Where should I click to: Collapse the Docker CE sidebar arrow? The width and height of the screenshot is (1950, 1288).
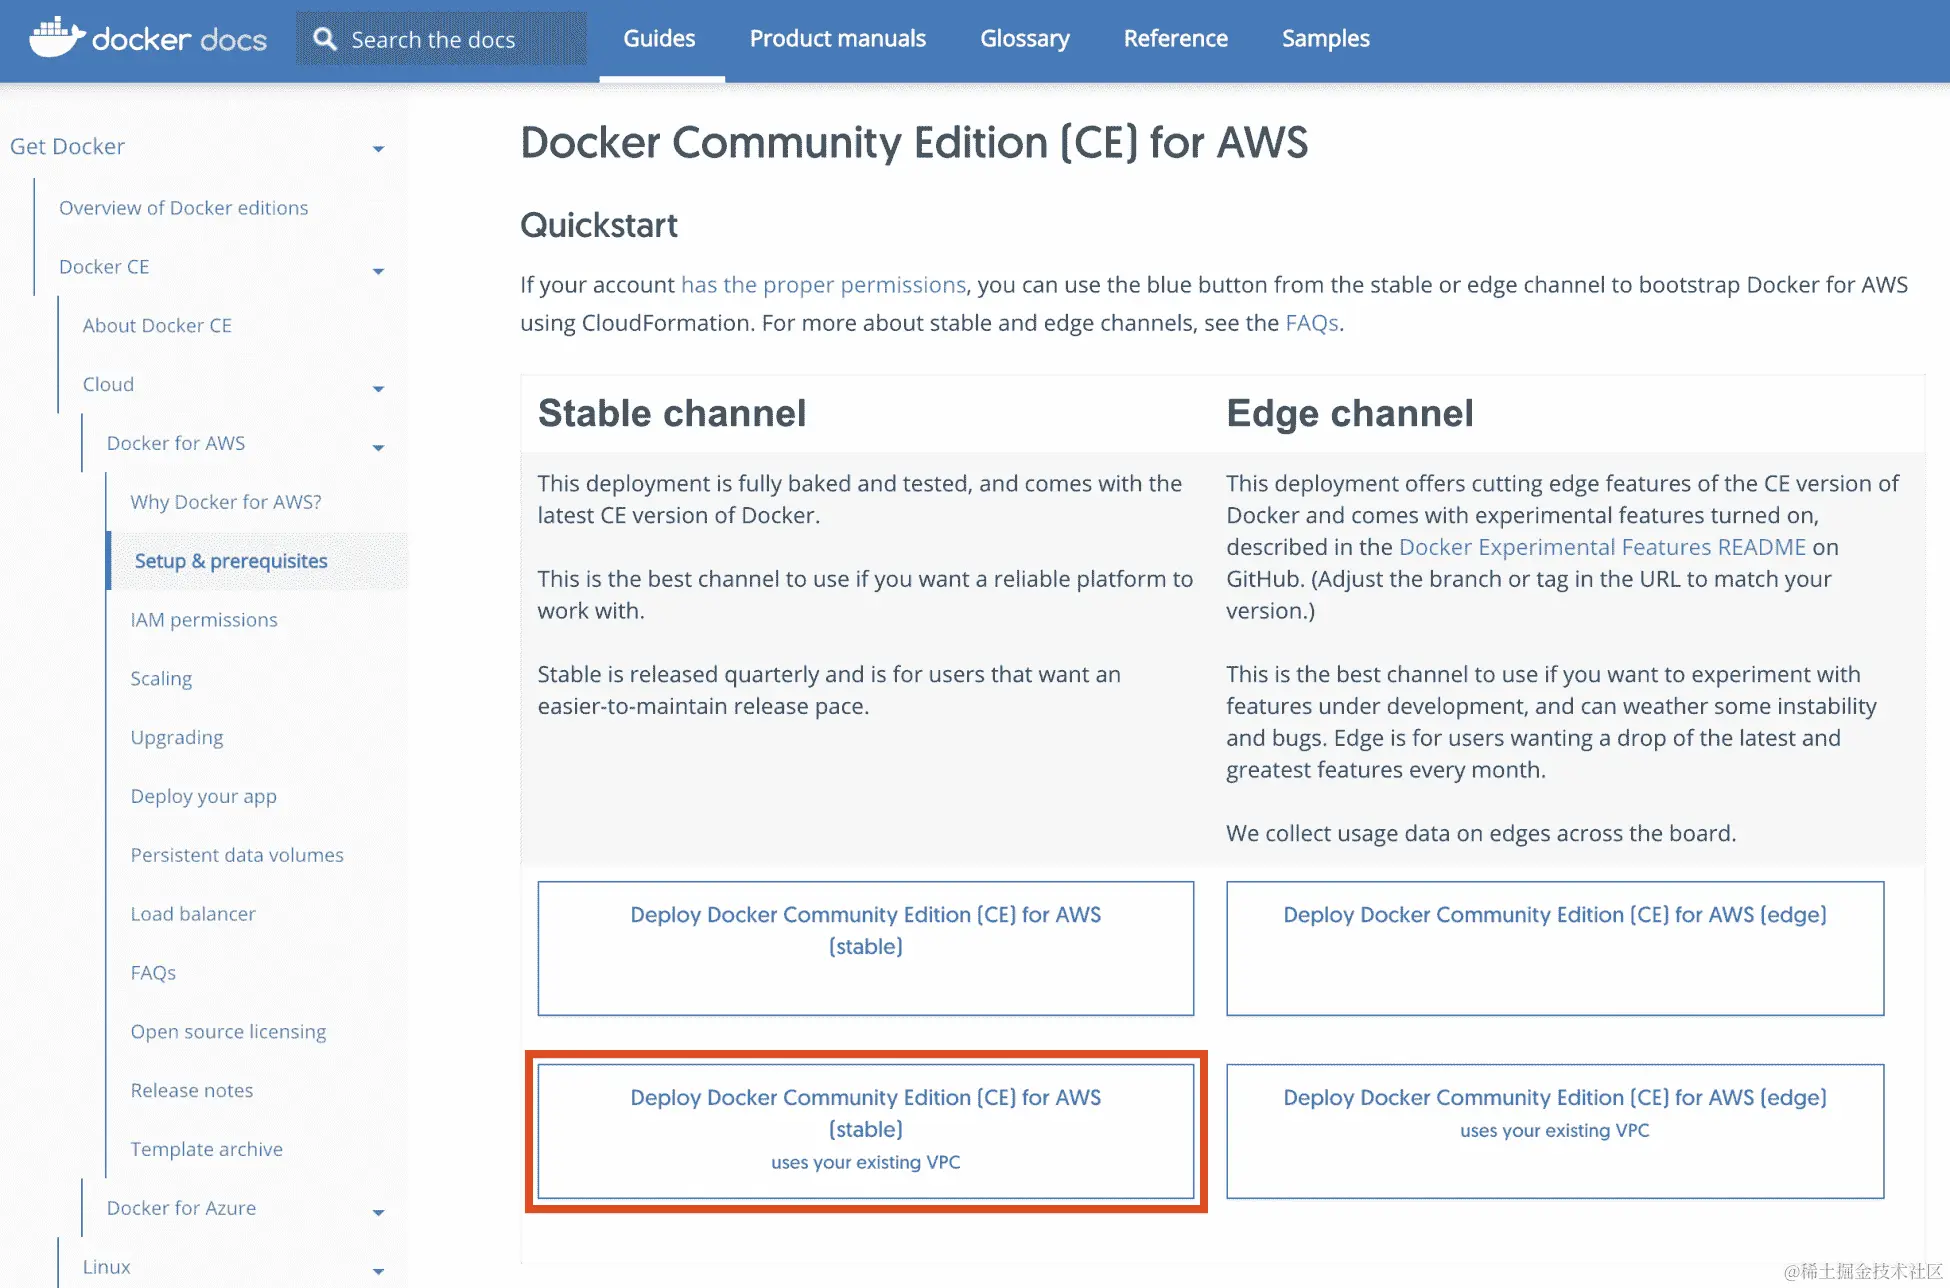378,271
